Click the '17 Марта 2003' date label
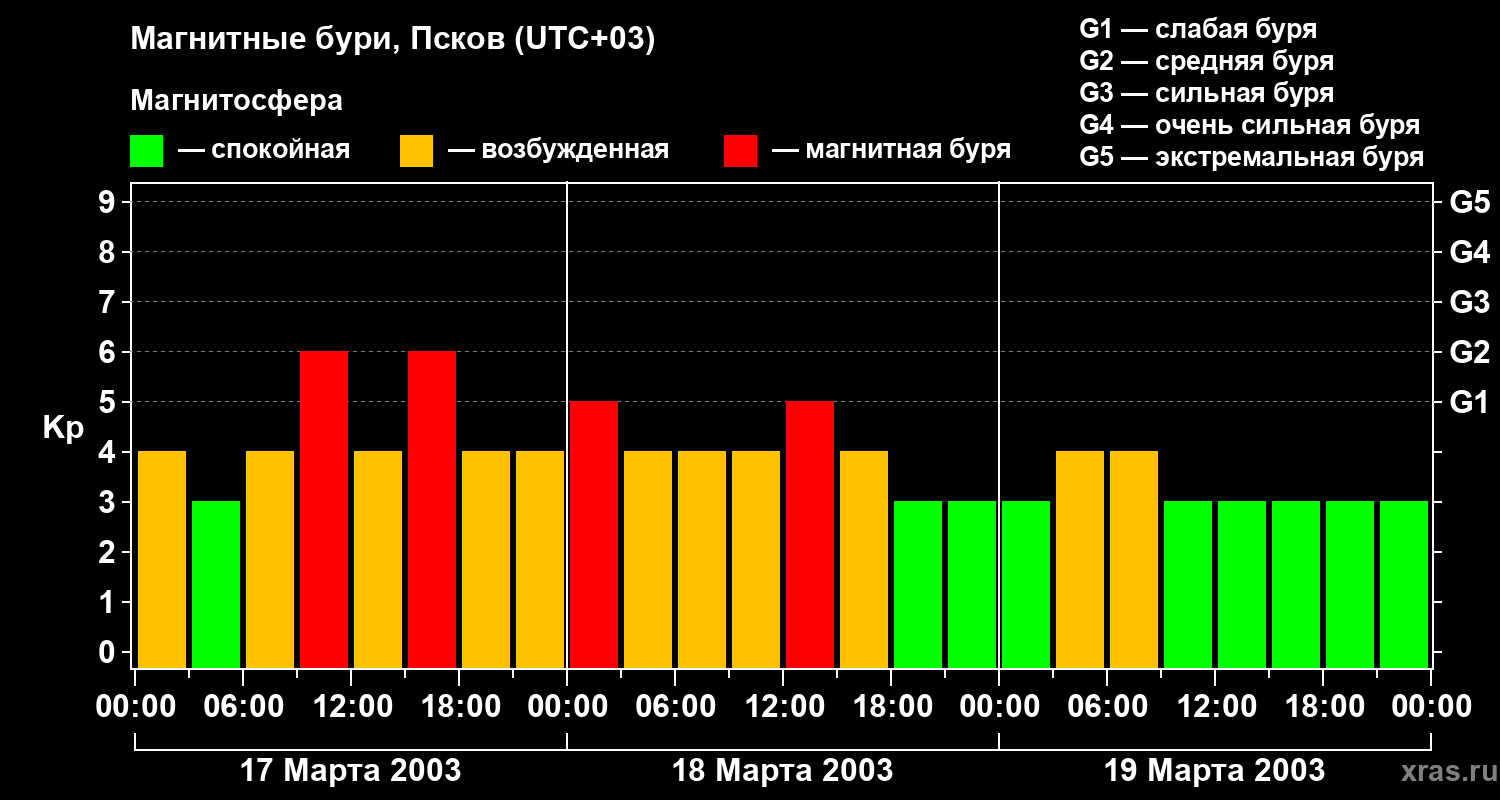The height and width of the screenshot is (800, 1500). [351, 771]
